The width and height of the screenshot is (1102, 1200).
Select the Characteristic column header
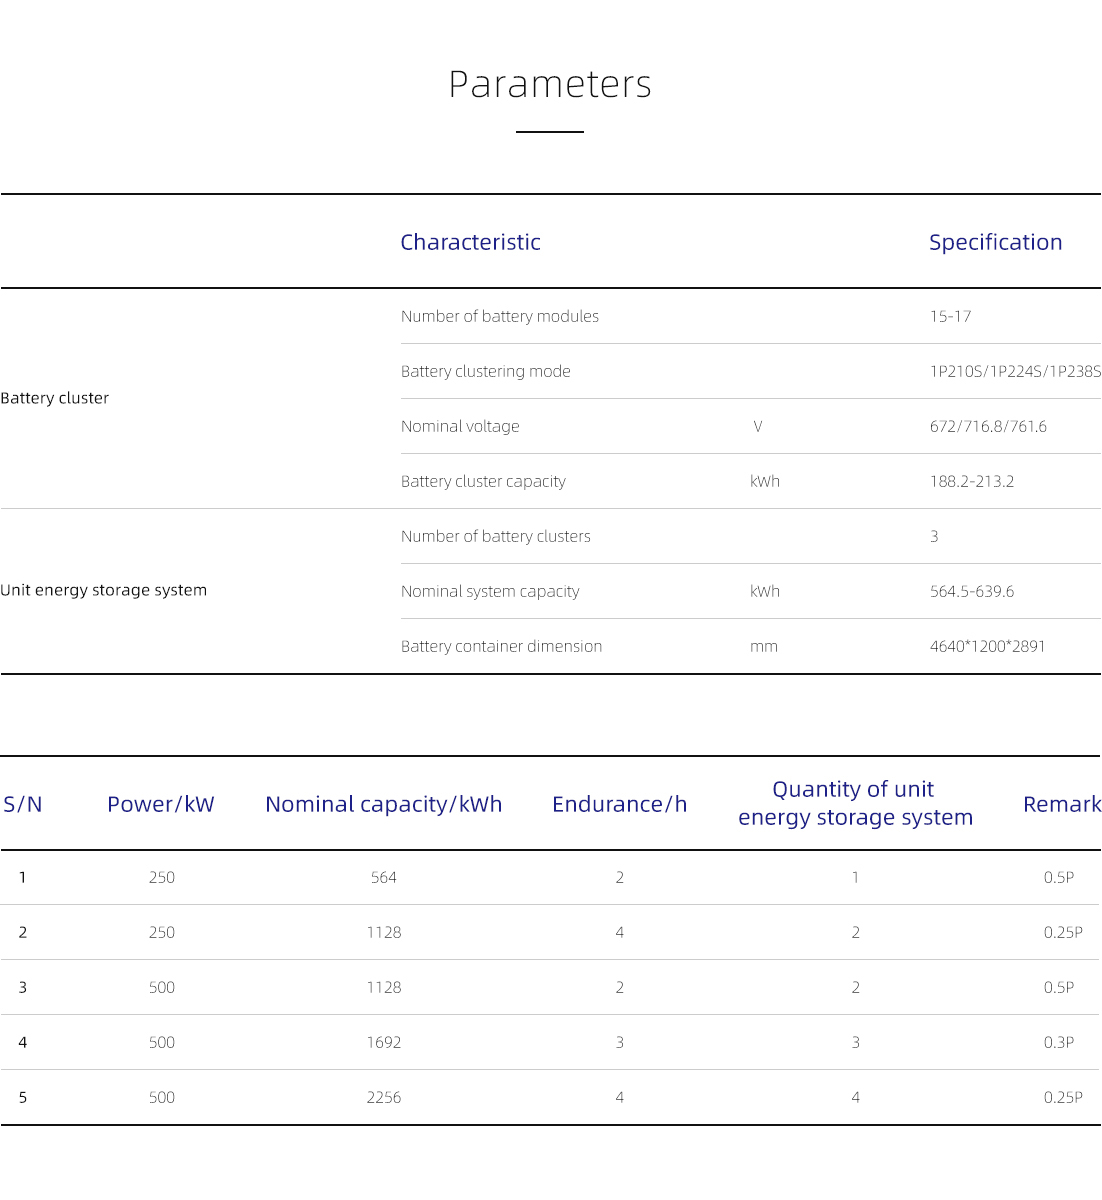470,242
